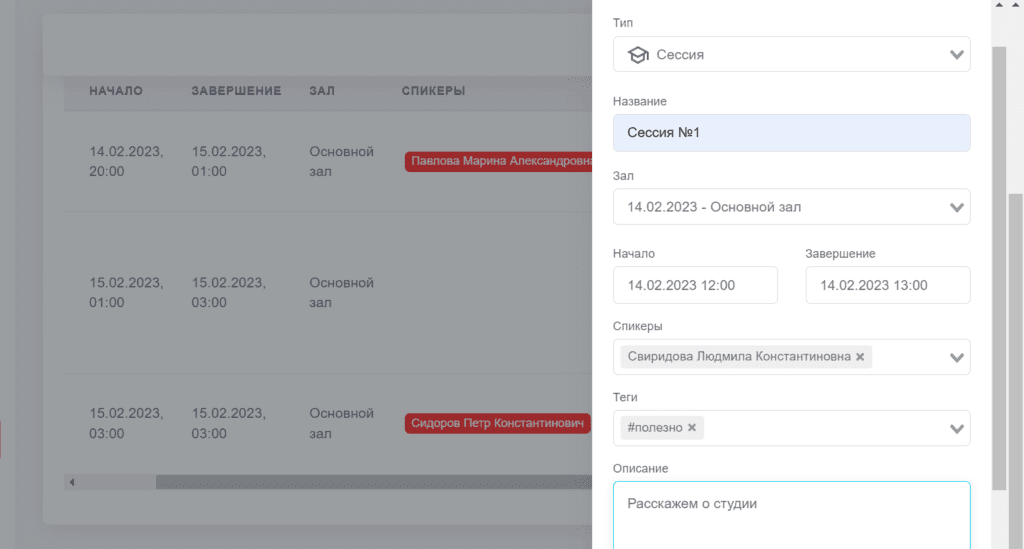
Task: Click the Павлова Марина Александровна speaker badge
Action: point(499,161)
